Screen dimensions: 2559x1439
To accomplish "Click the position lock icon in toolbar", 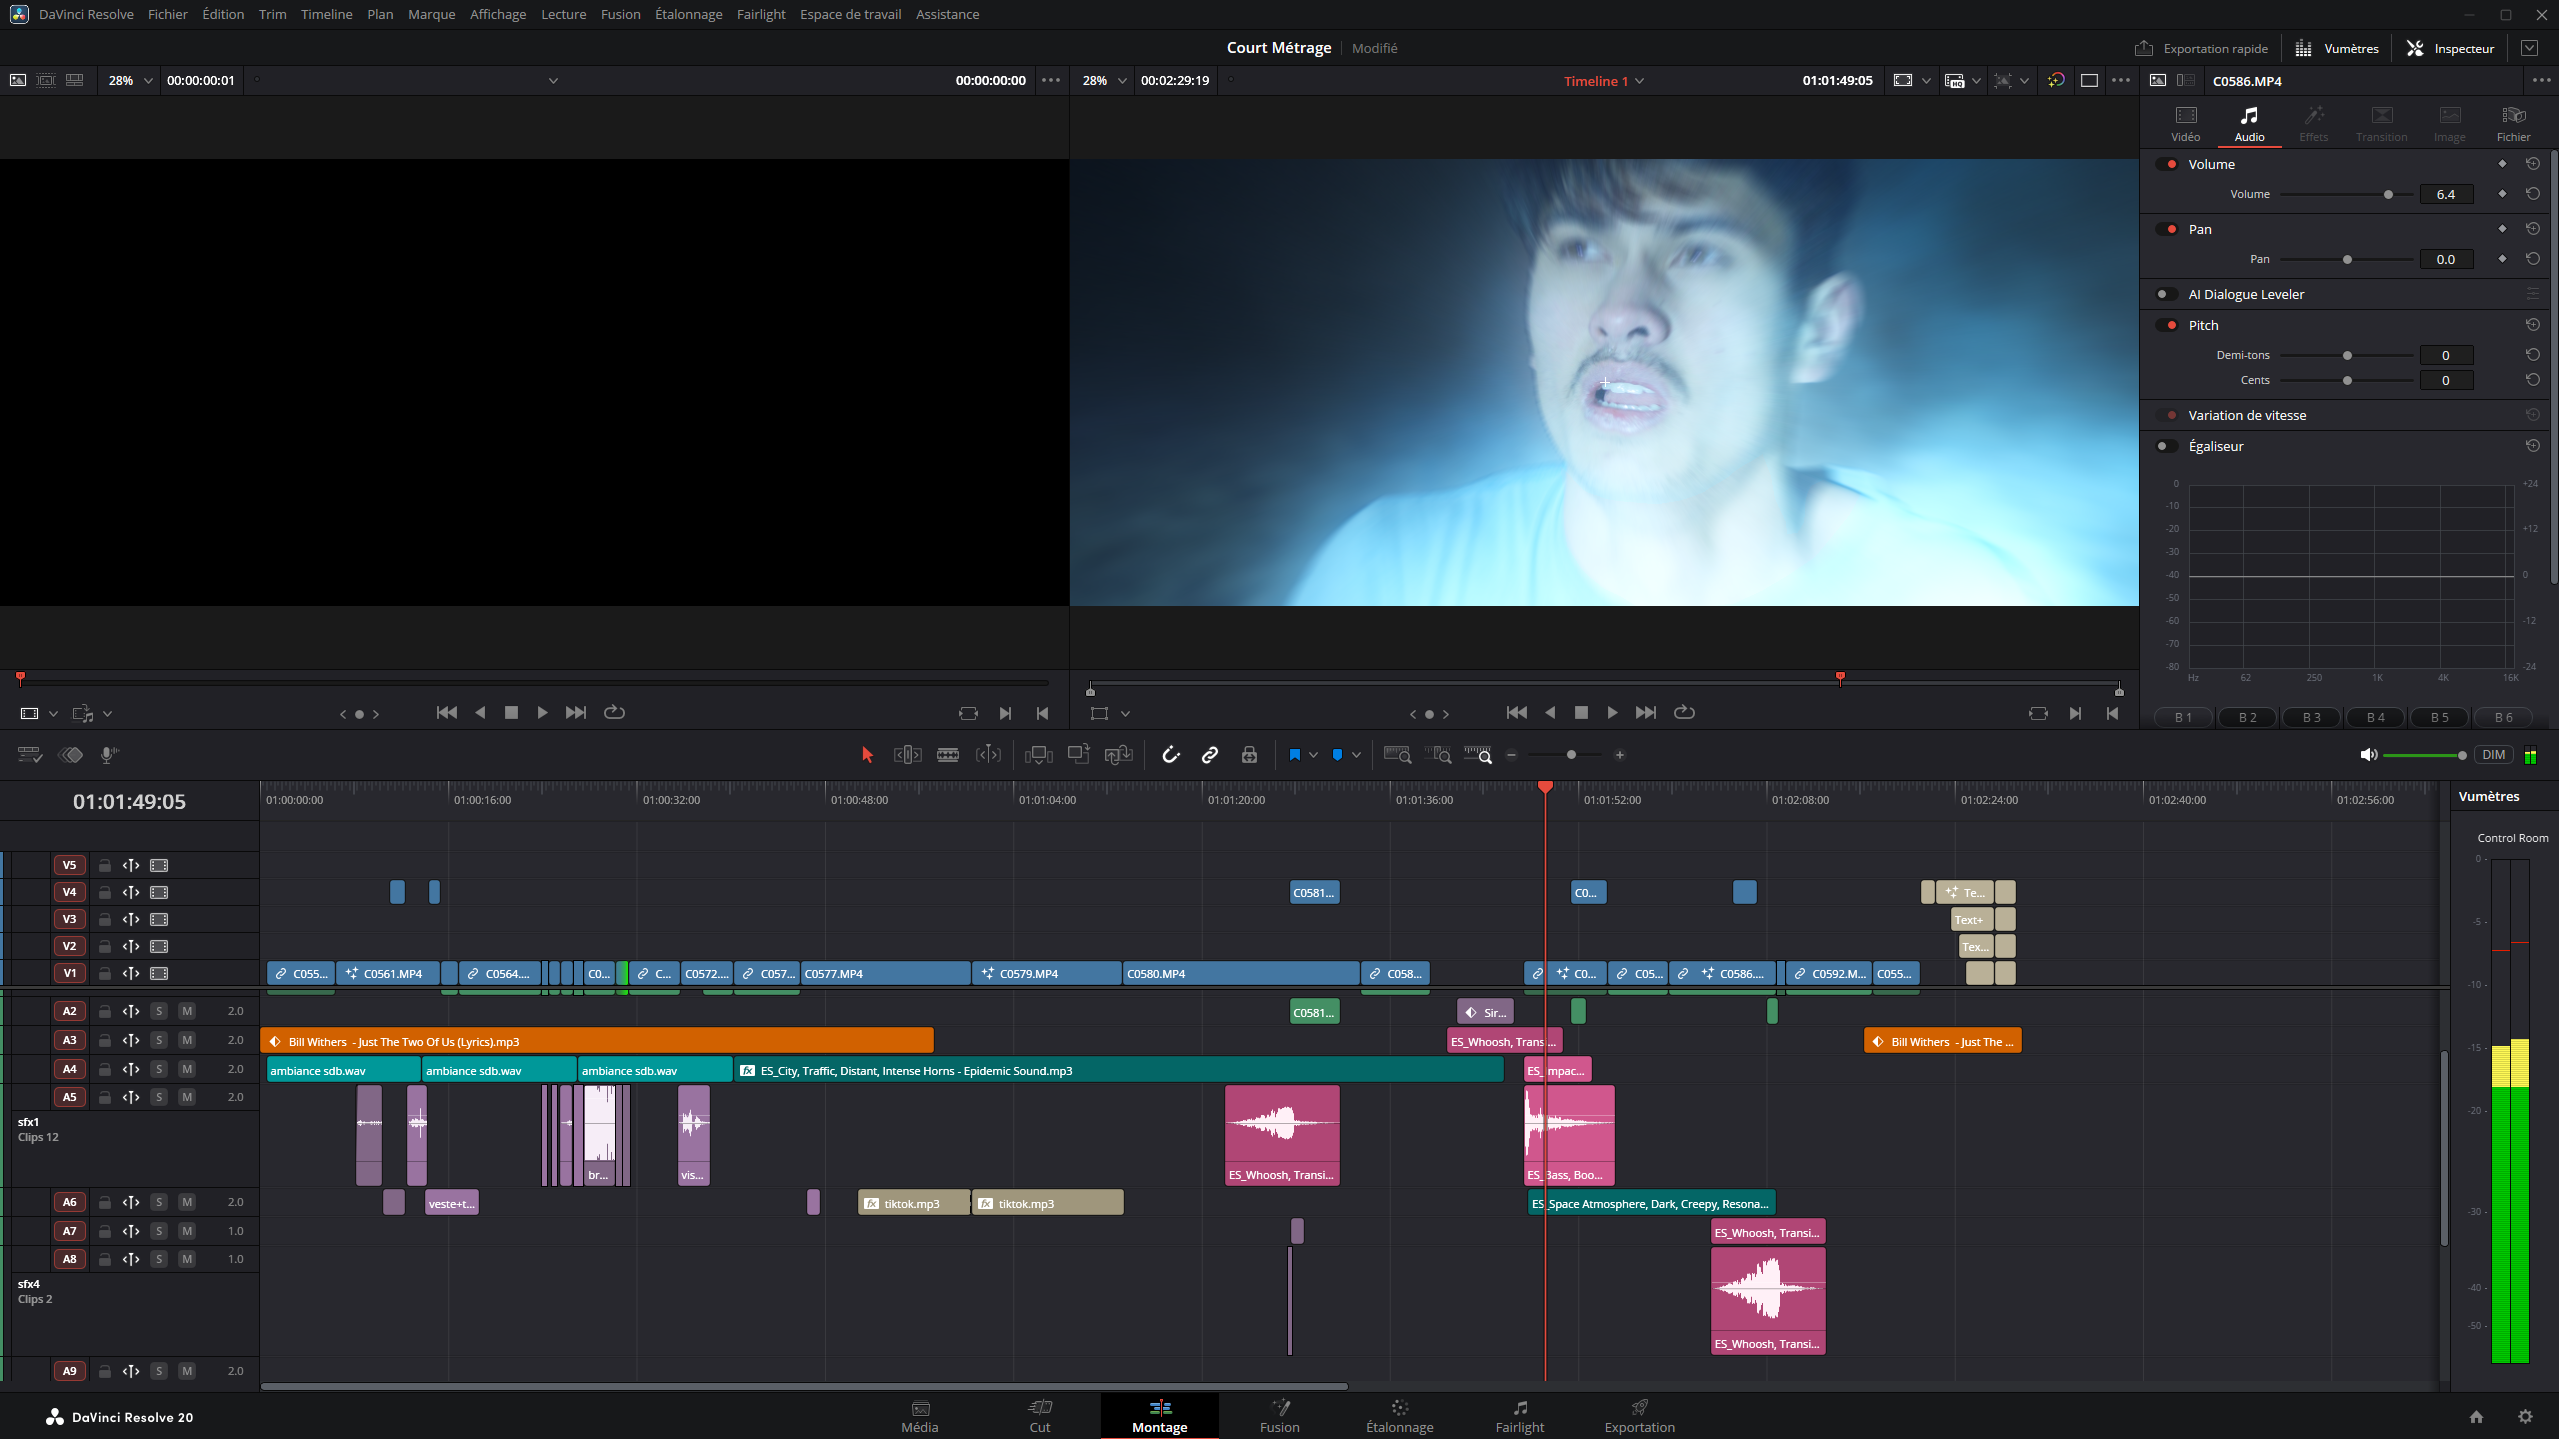I will click(x=1249, y=755).
